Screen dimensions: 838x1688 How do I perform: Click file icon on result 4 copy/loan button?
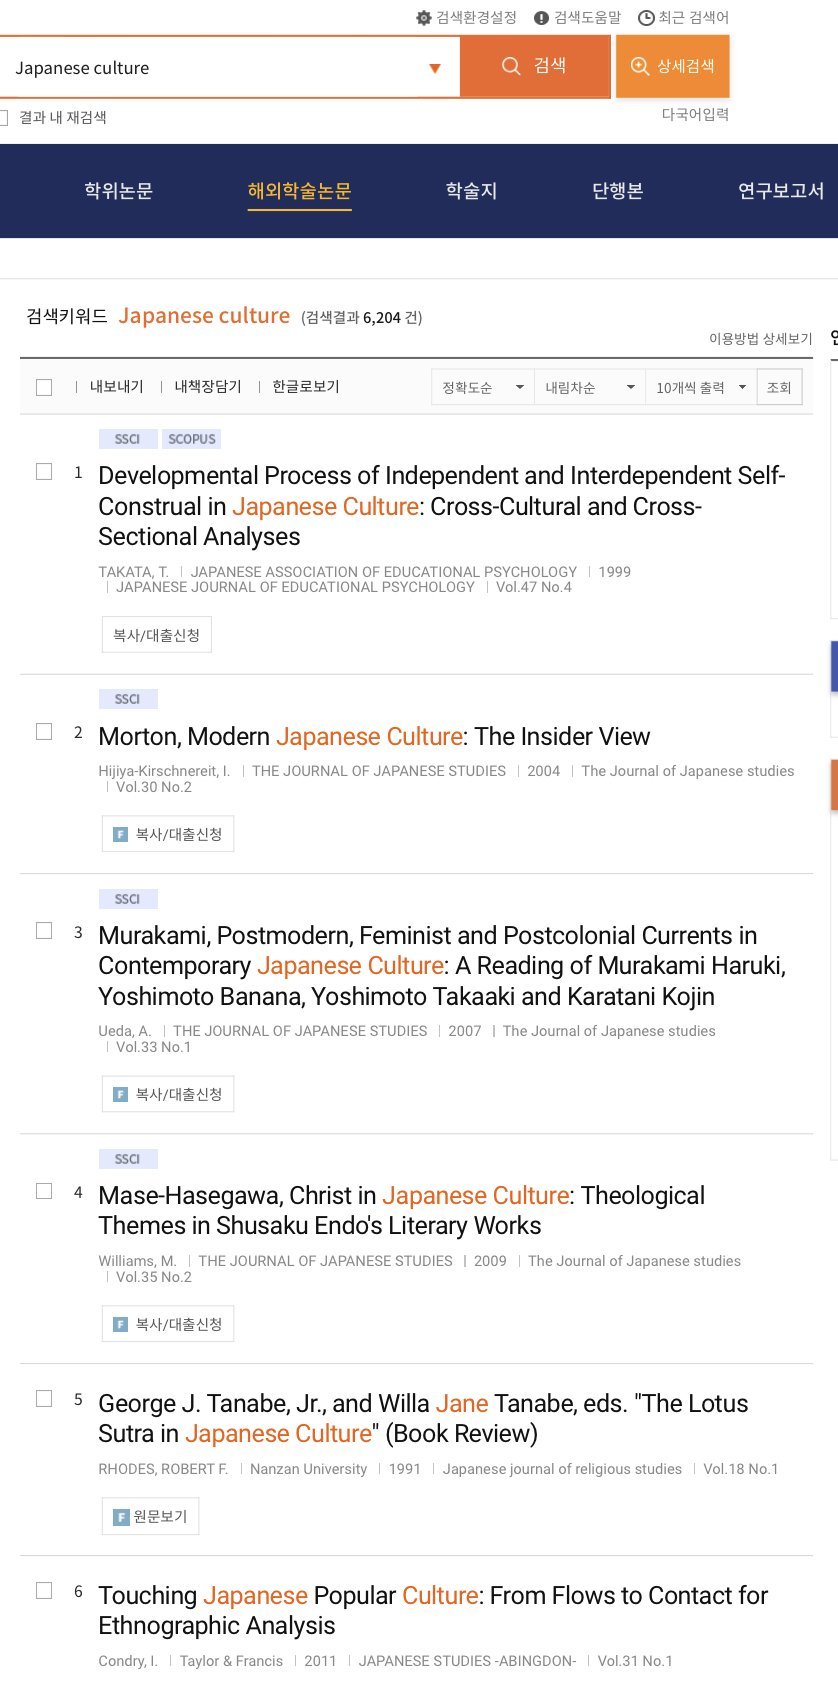121,1324
